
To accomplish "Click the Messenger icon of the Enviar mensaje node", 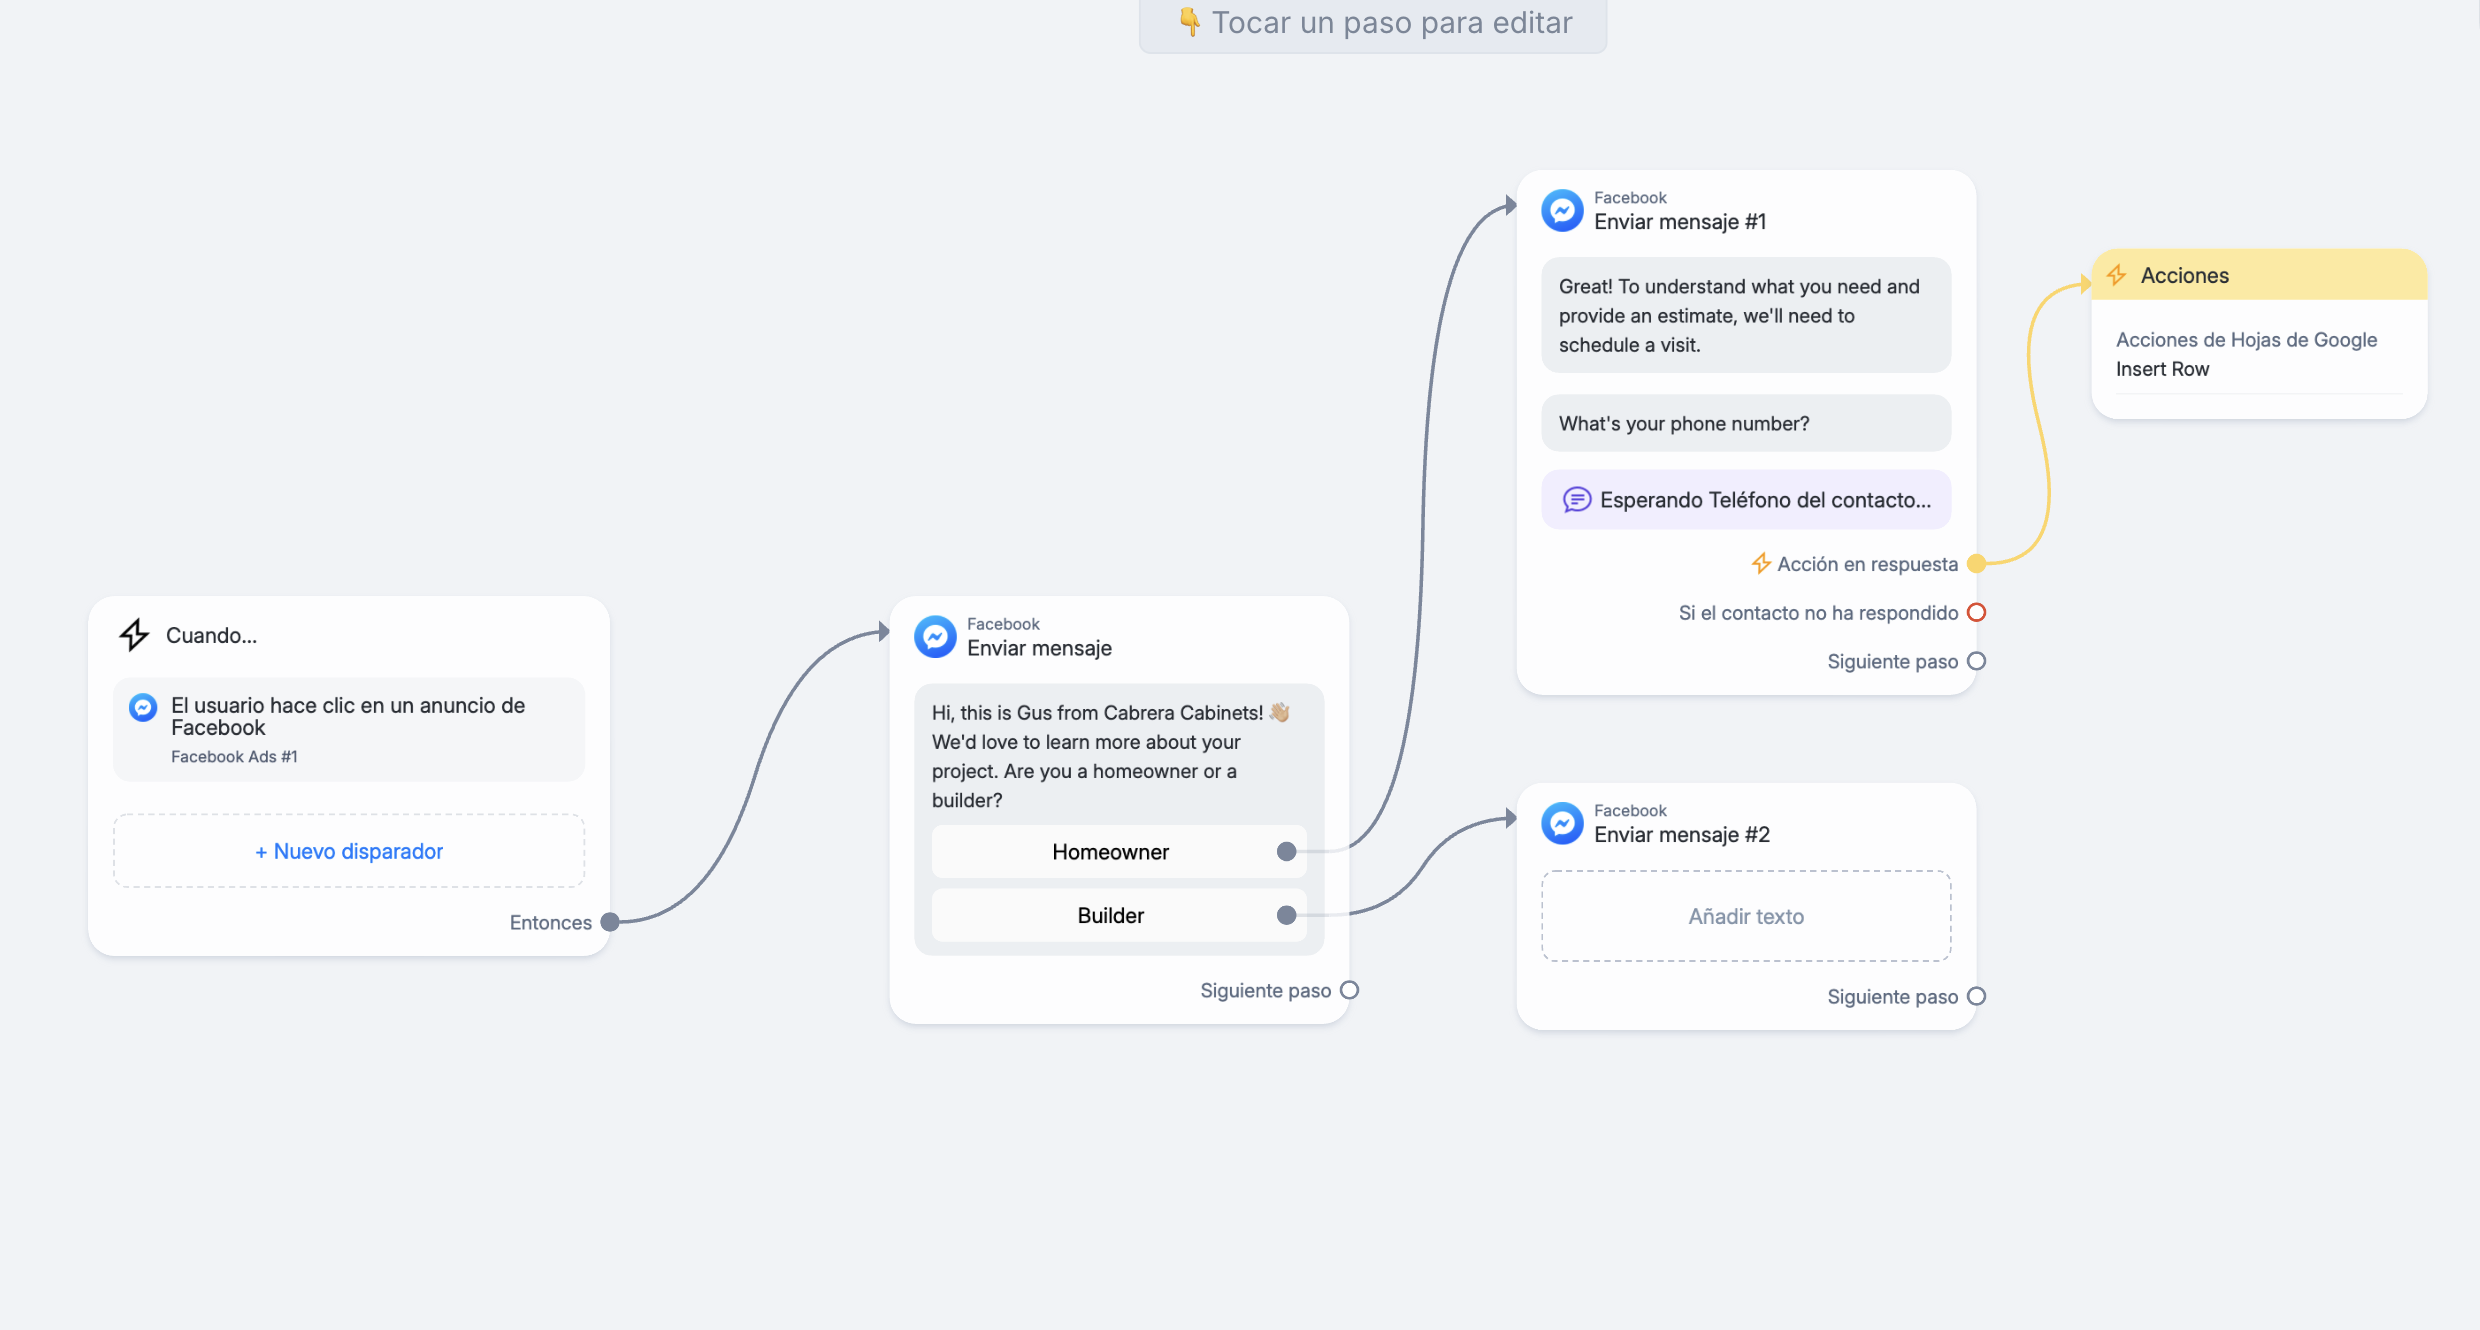I will click(x=936, y=636).
